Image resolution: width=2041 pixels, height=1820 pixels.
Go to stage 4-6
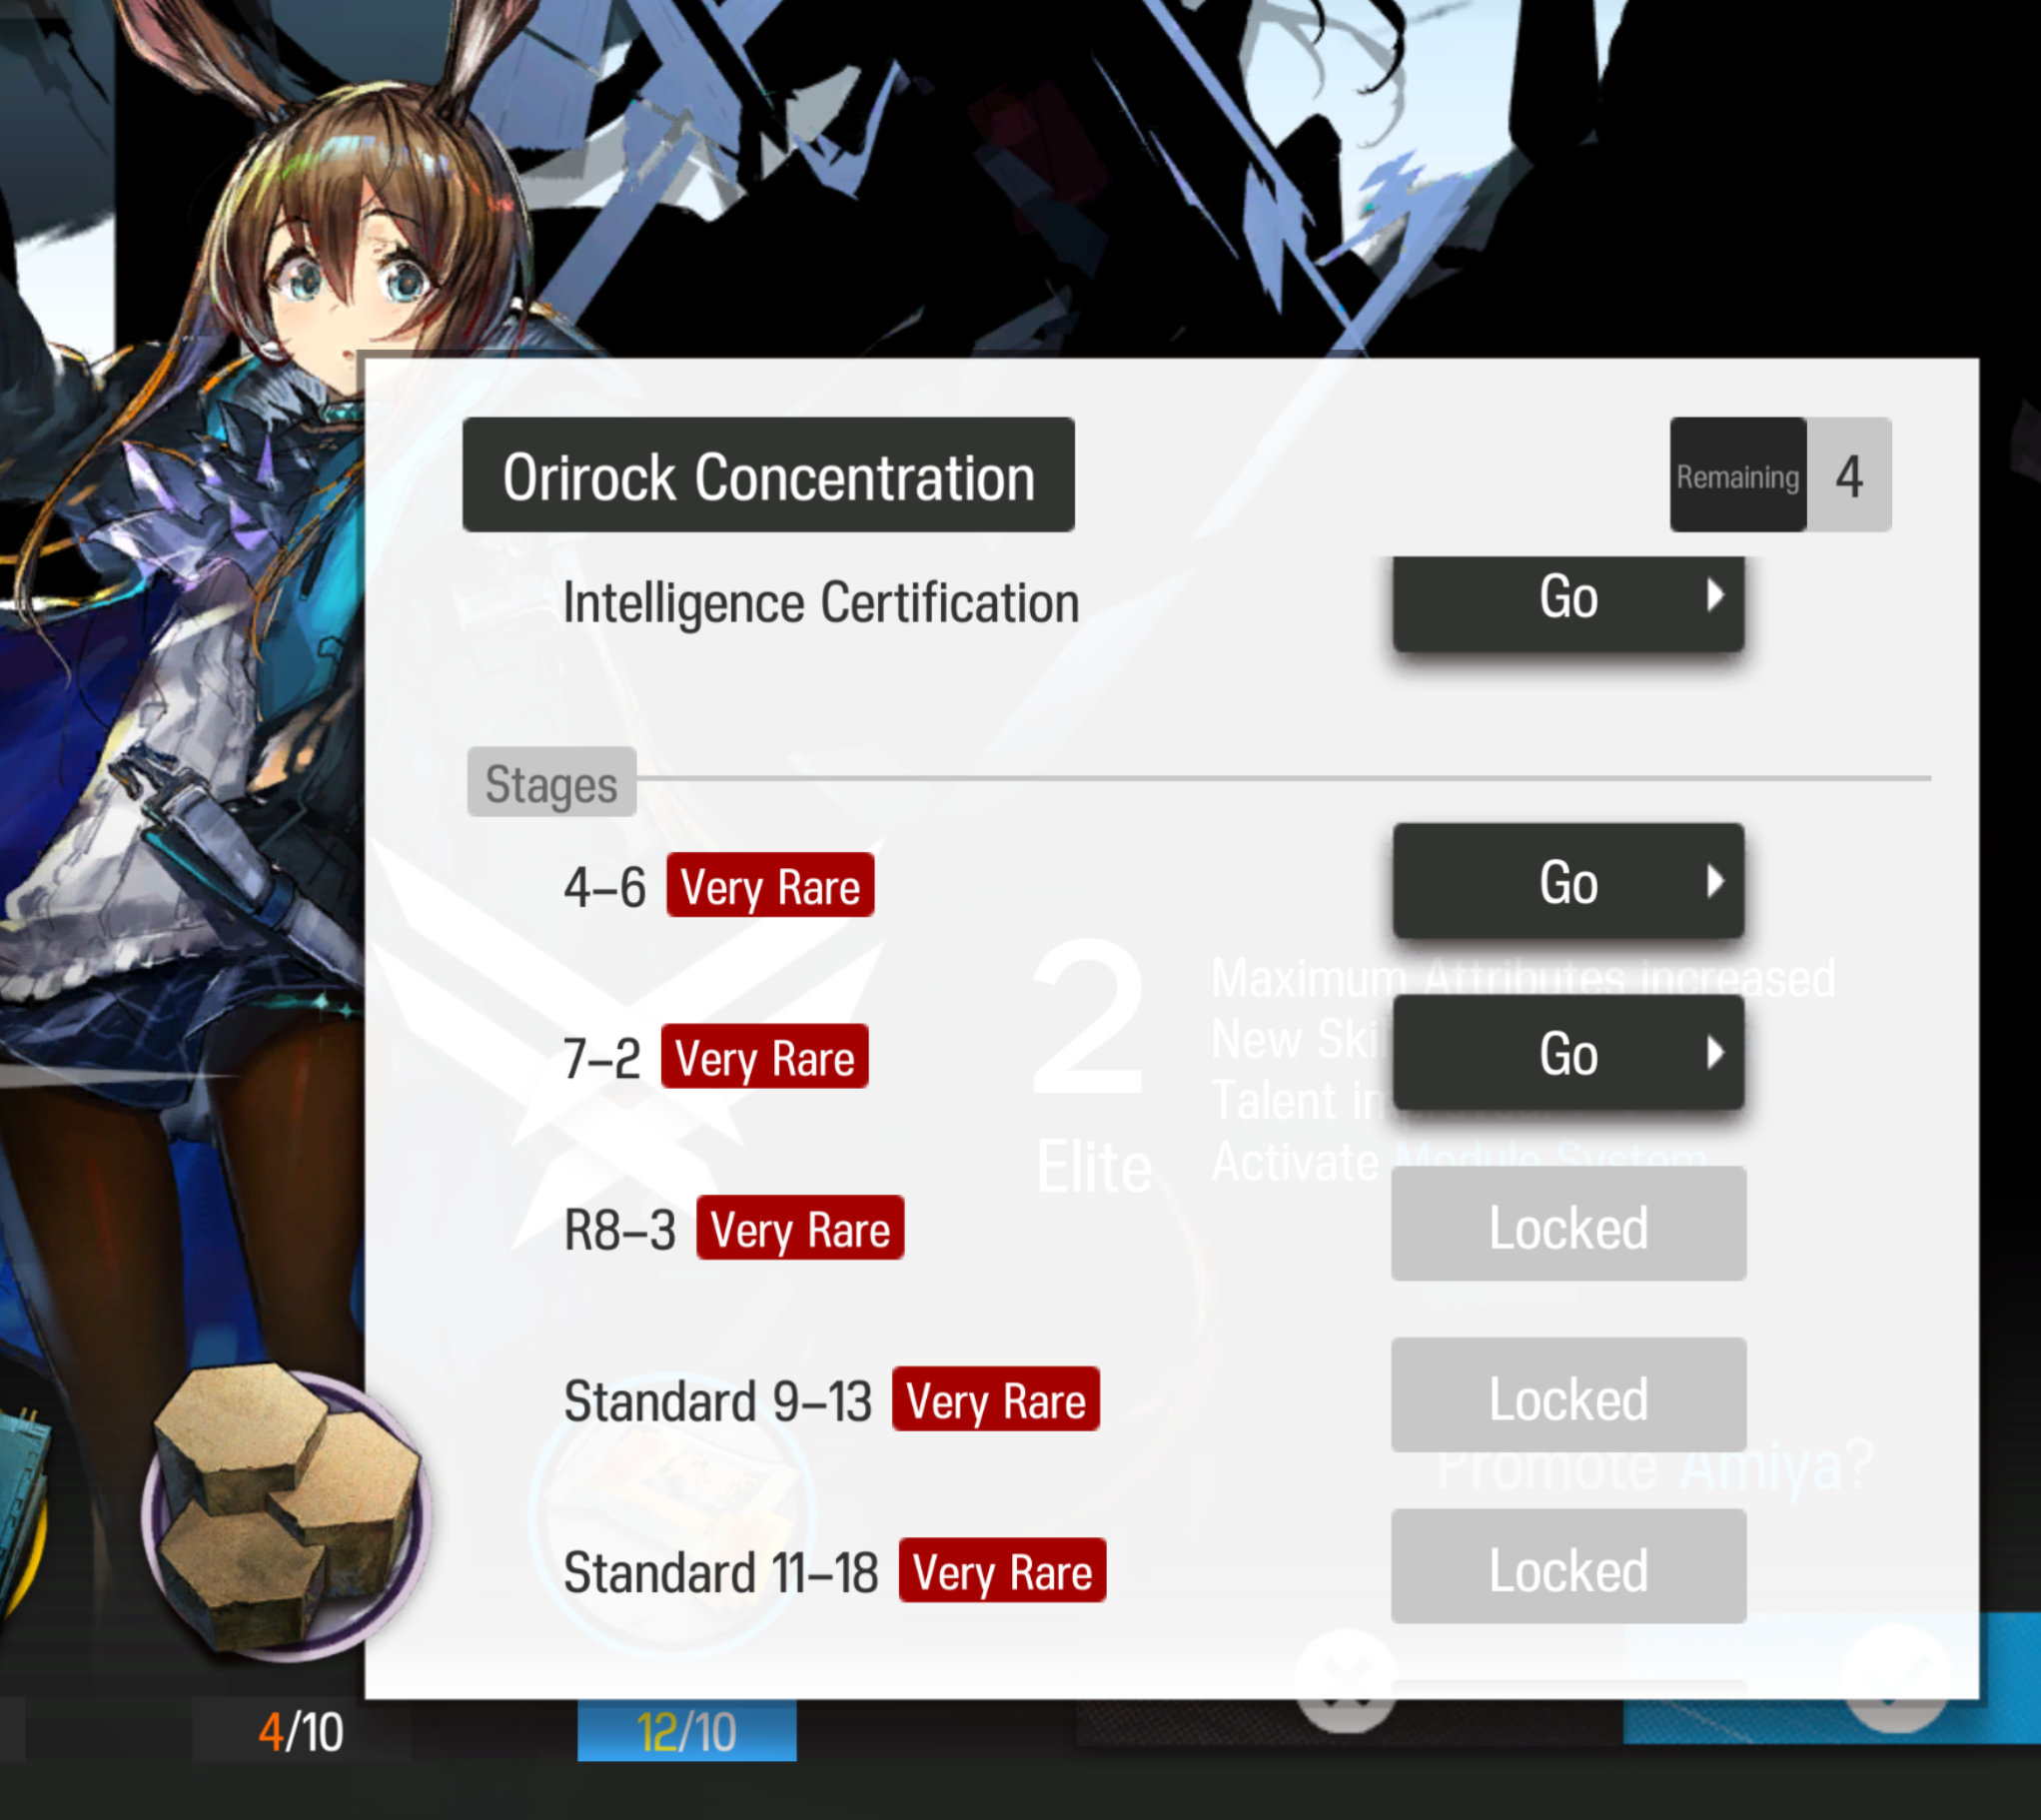[x=1568, y=881]
